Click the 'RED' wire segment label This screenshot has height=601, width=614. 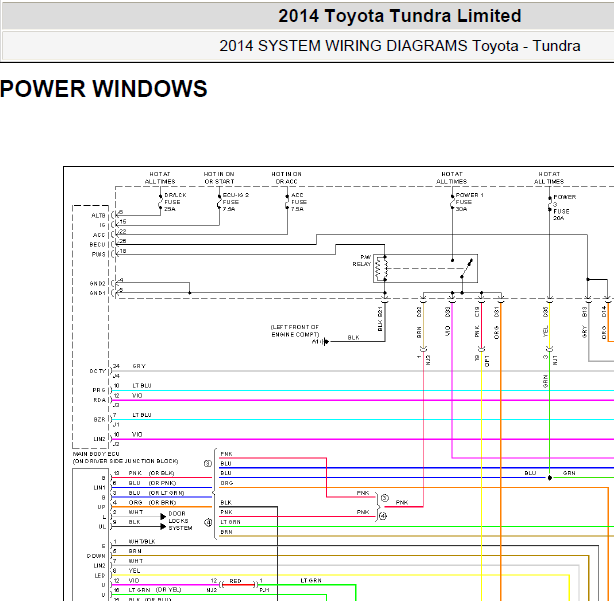(x=235, y=581)
